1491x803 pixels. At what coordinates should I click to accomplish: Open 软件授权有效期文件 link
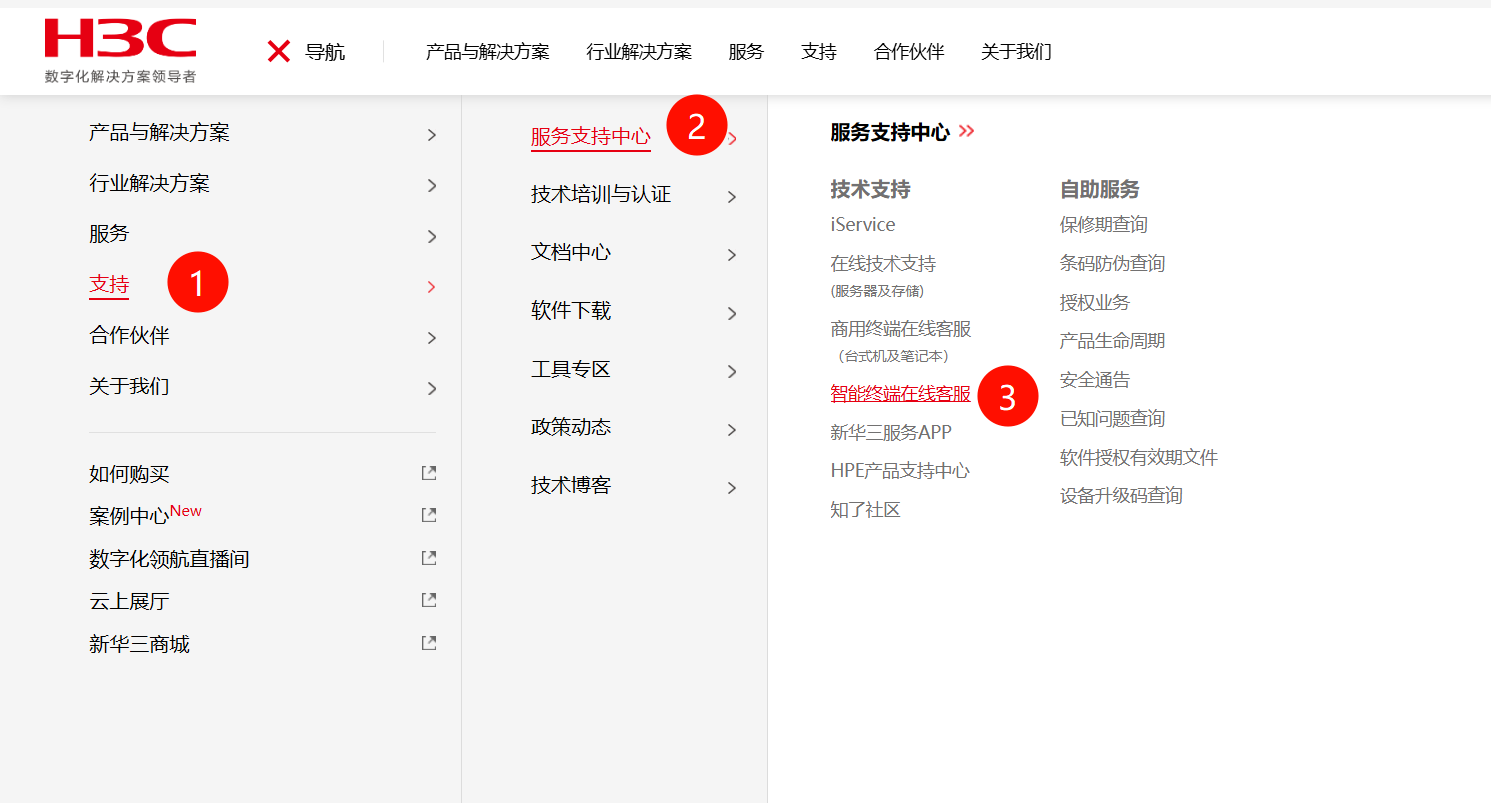point(1139,457)
